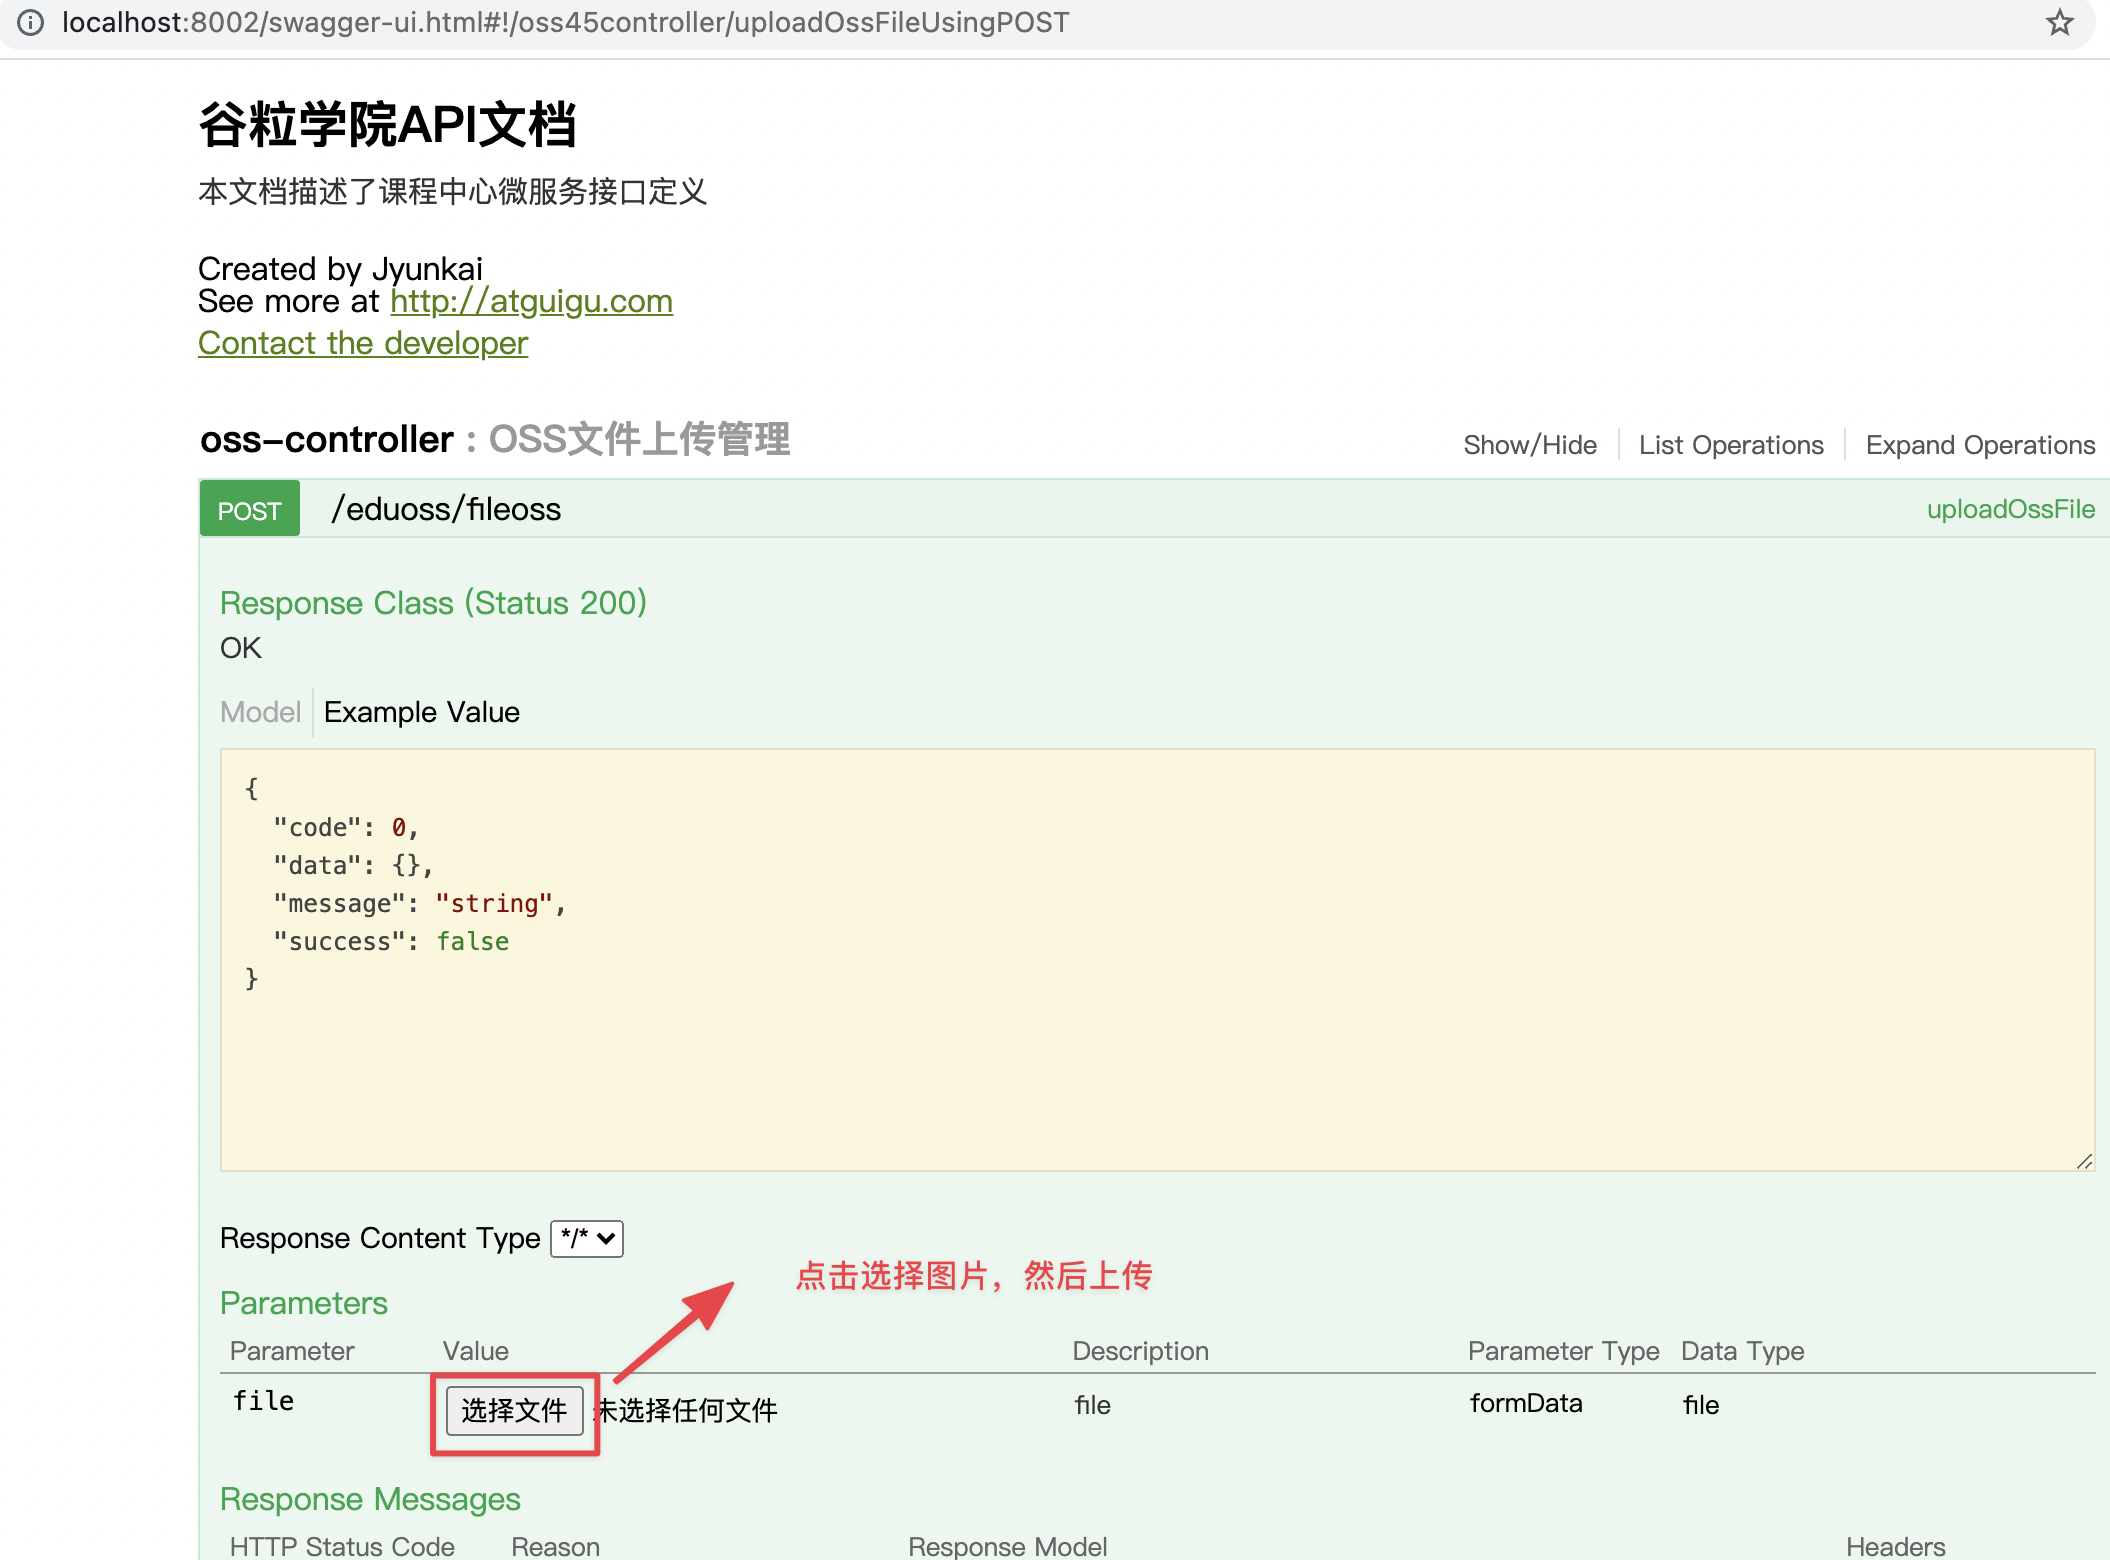Click the browser URL address field
Viewport: 2110px width, 1560px height.
coord(565,23)
